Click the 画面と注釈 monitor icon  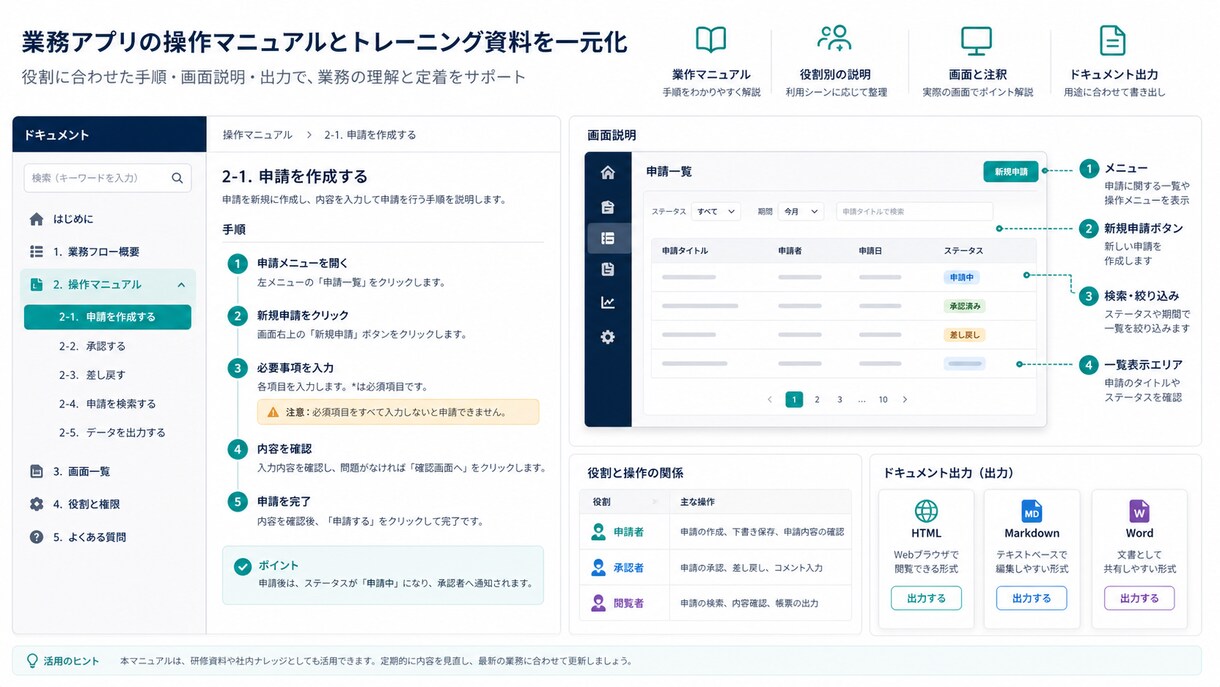(x=976, y=40)
